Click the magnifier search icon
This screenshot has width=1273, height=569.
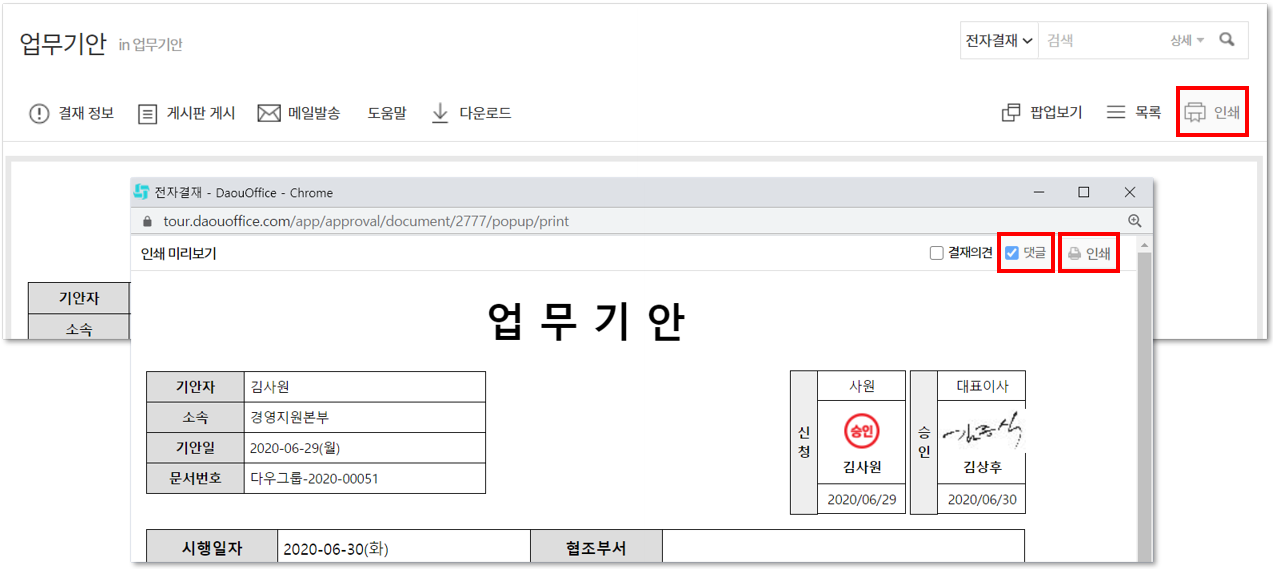tap(1227, 41)
